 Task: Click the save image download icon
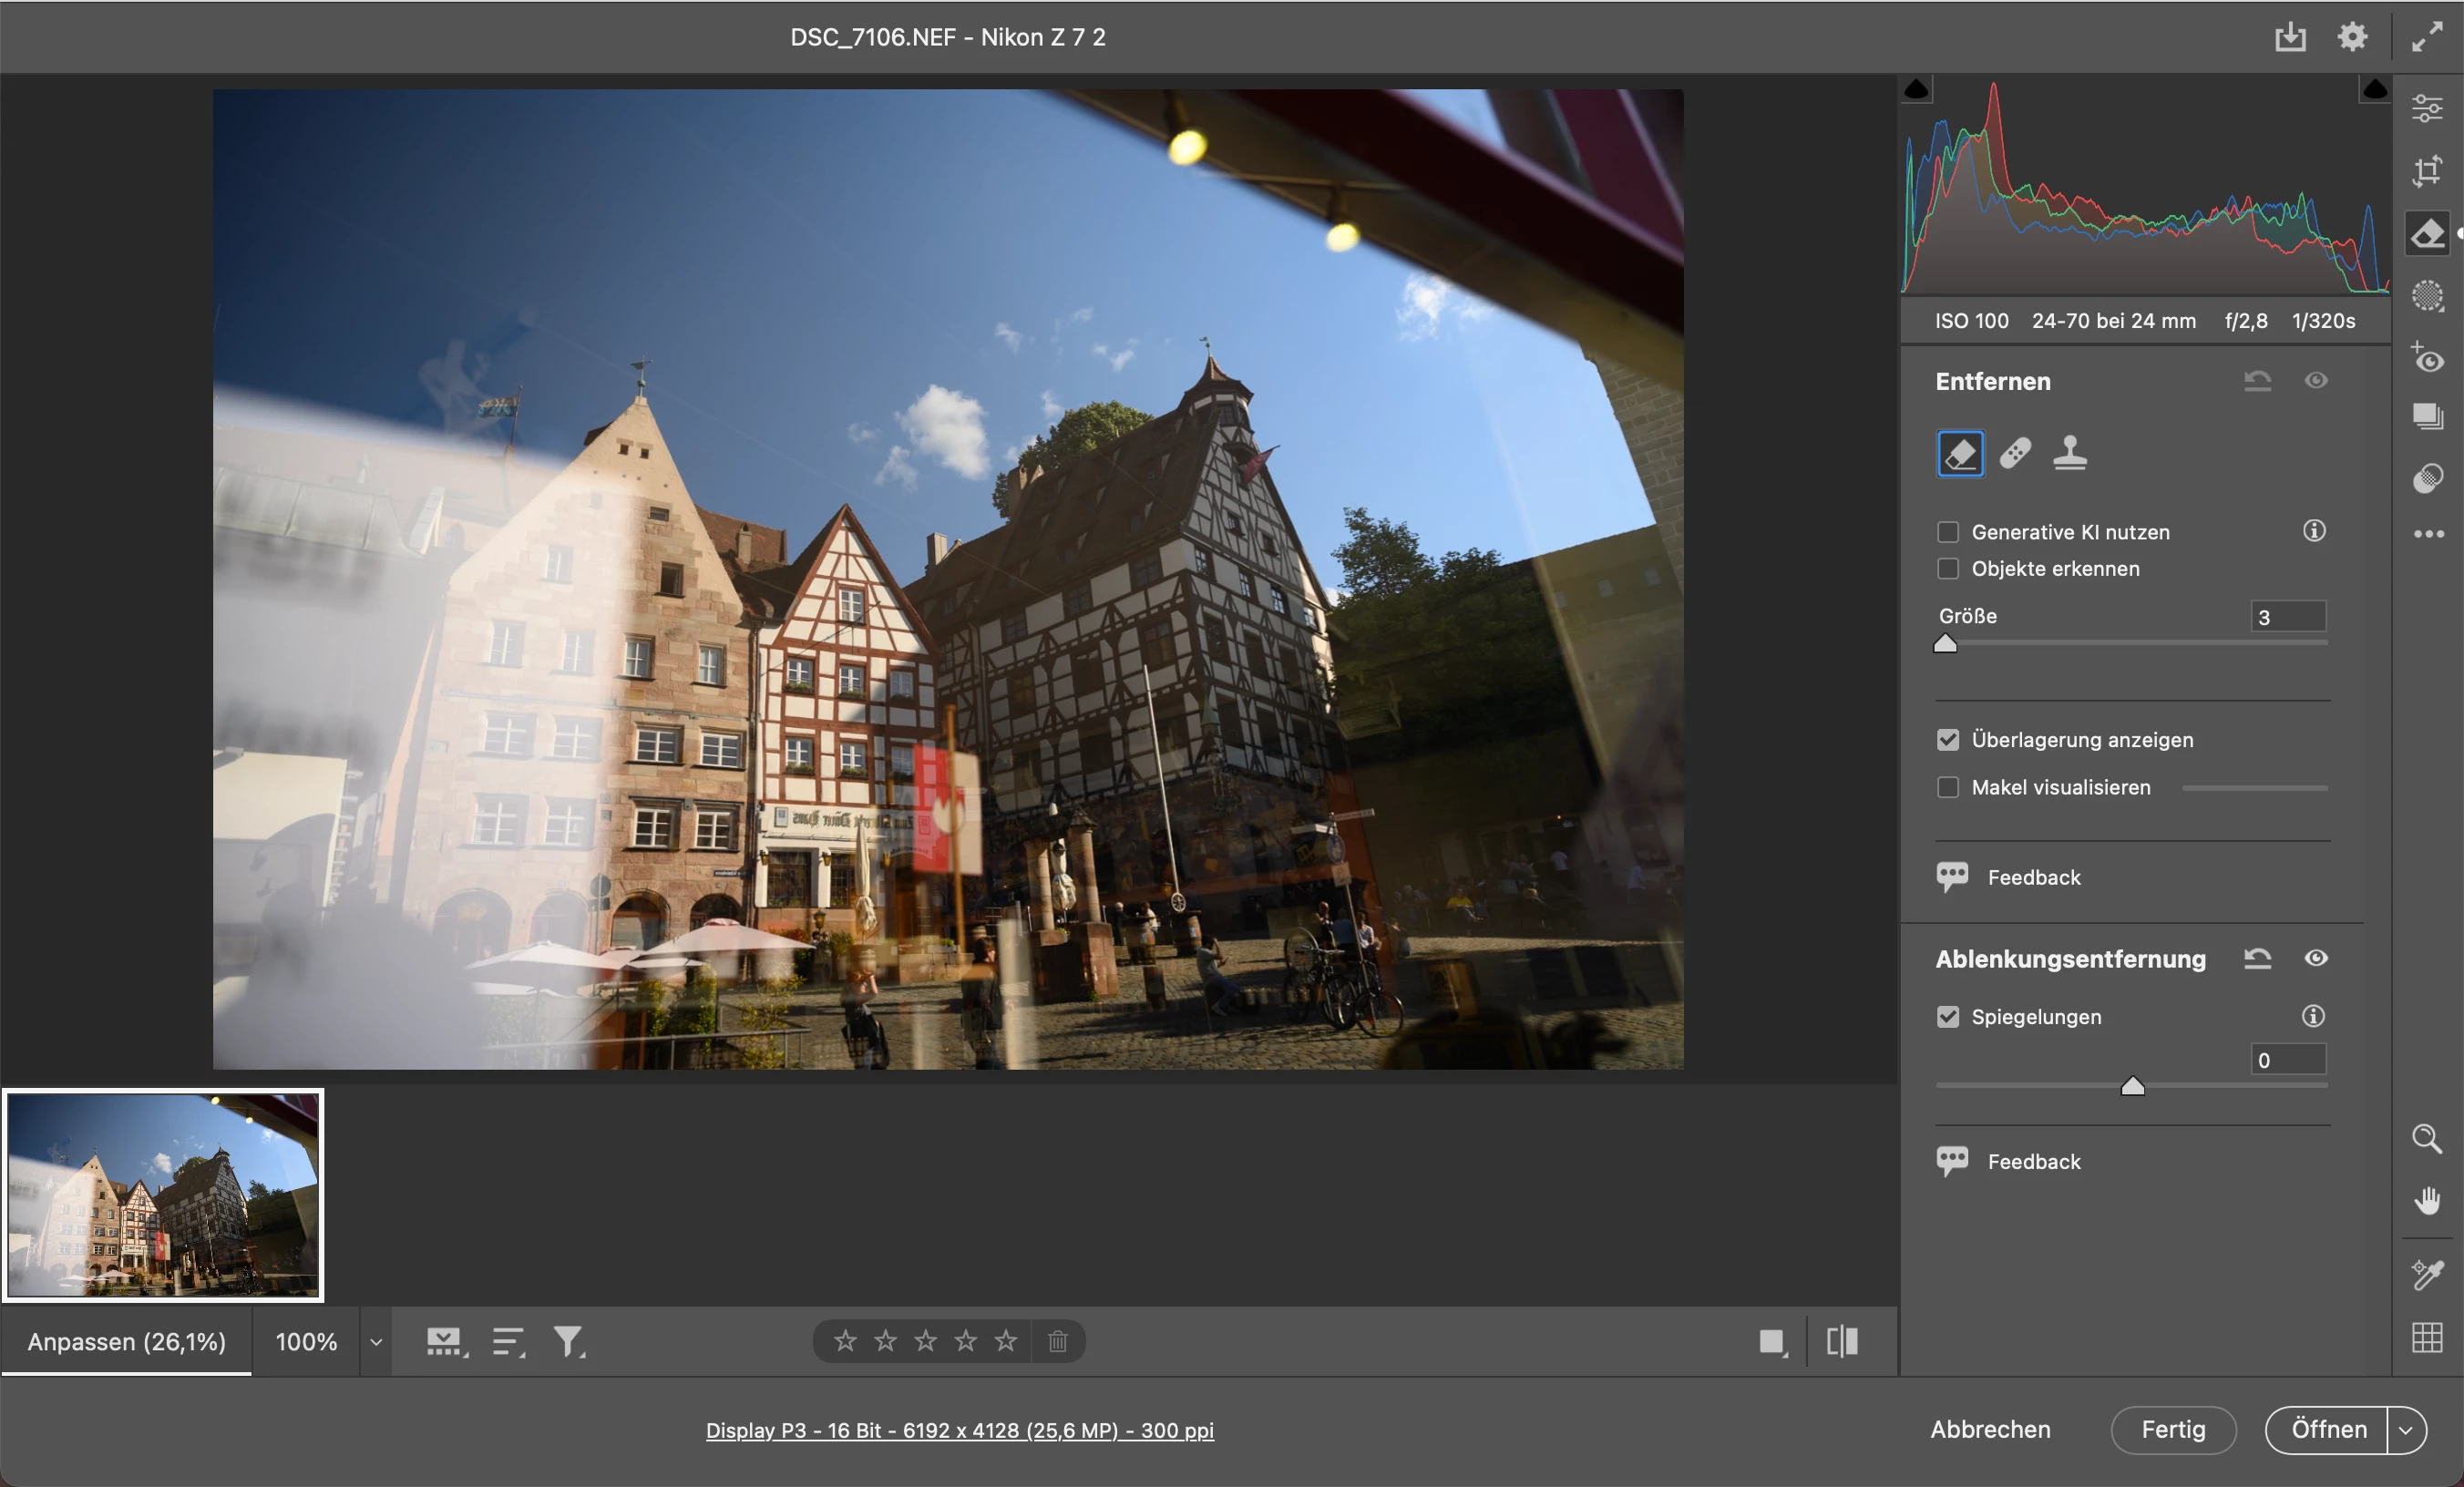[x=2290, y=38]
